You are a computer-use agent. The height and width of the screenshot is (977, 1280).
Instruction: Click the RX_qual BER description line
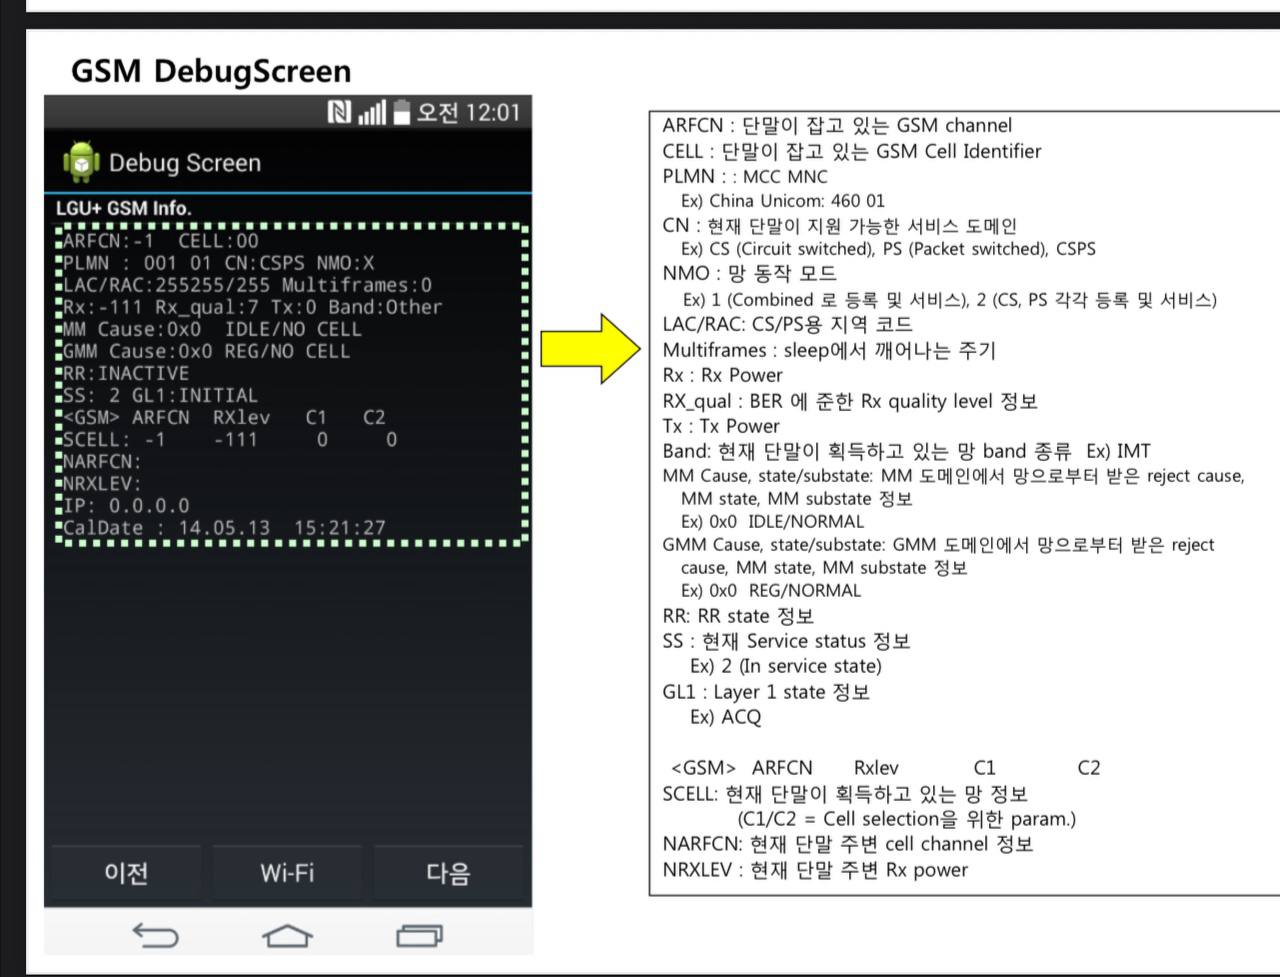point(850,401)
